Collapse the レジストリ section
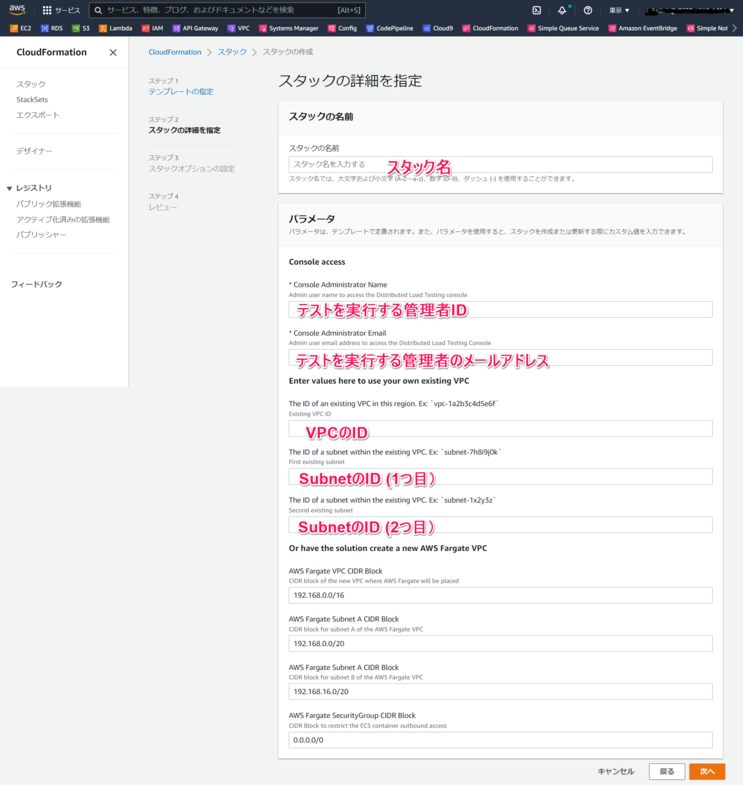743x800 pixels. click(9, 188)
